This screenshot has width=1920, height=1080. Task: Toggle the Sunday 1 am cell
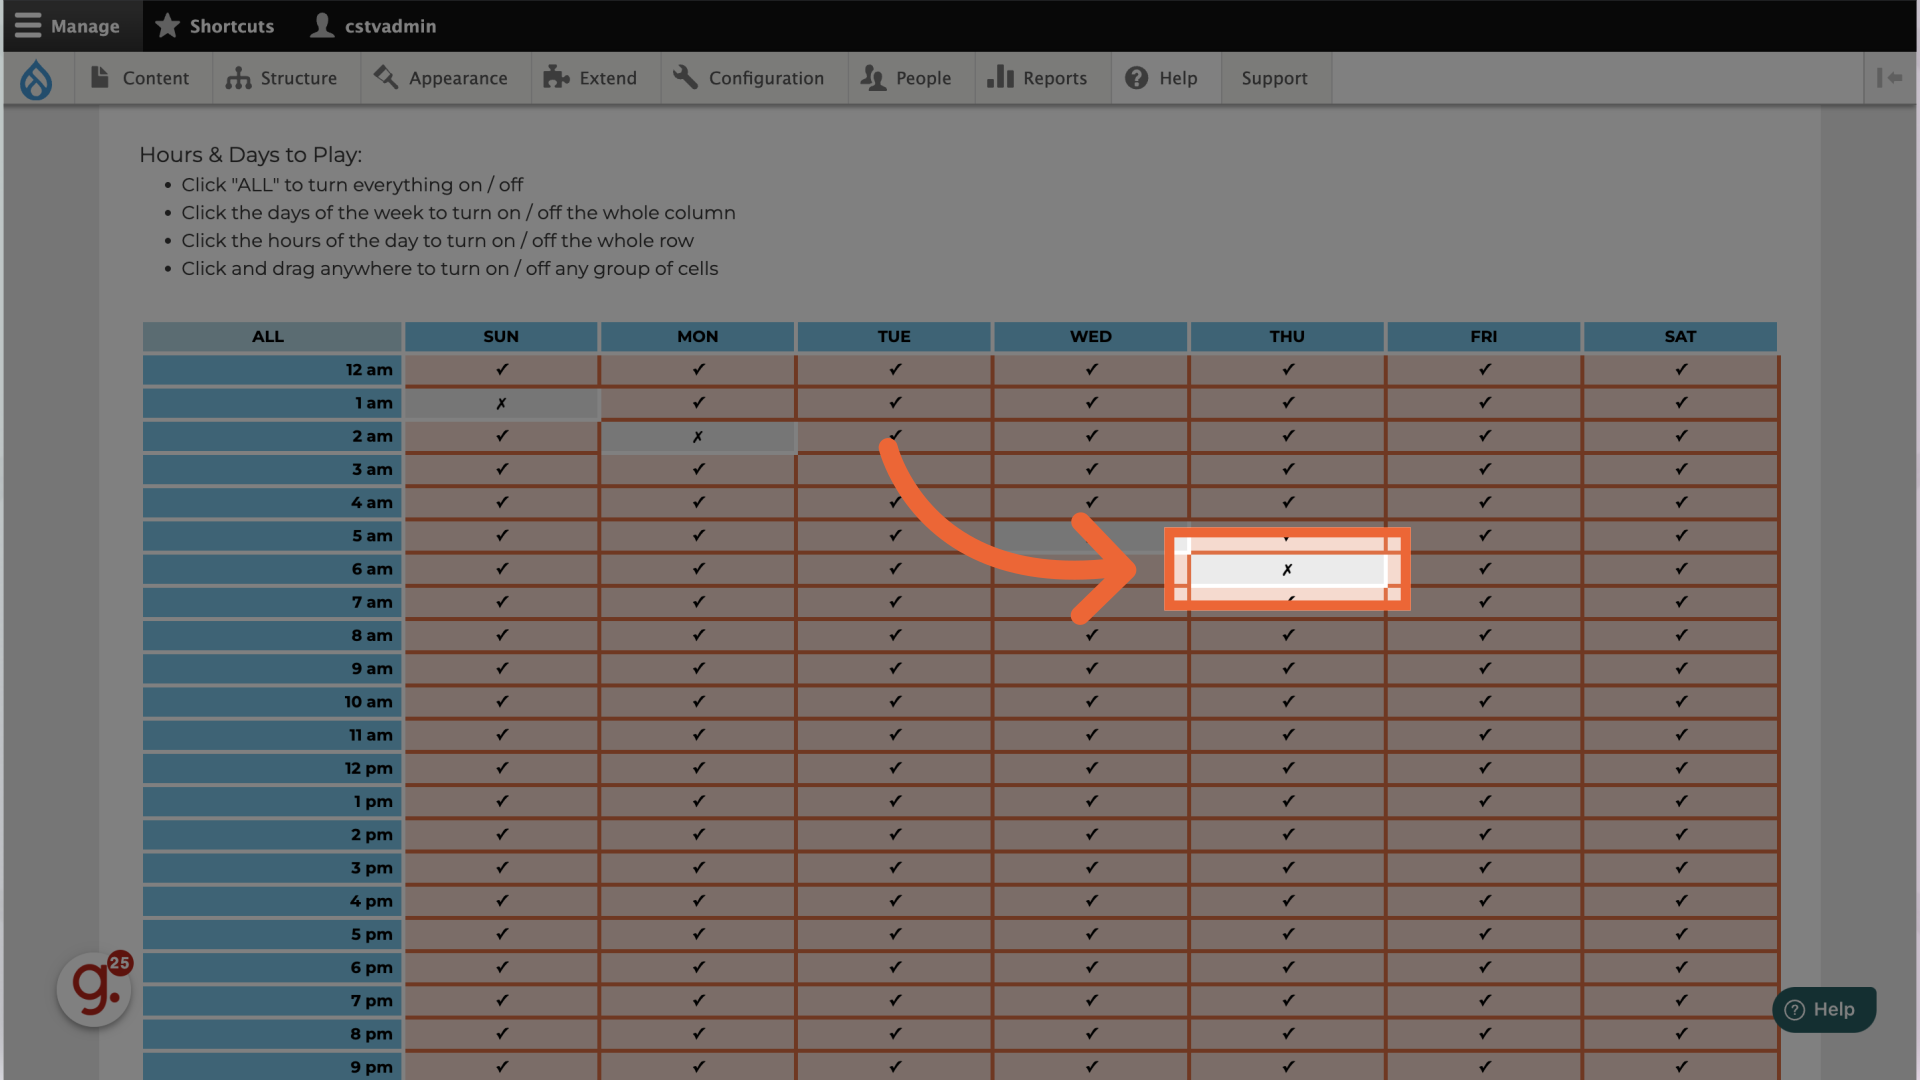pyautogui.click(x=501, y=403)
